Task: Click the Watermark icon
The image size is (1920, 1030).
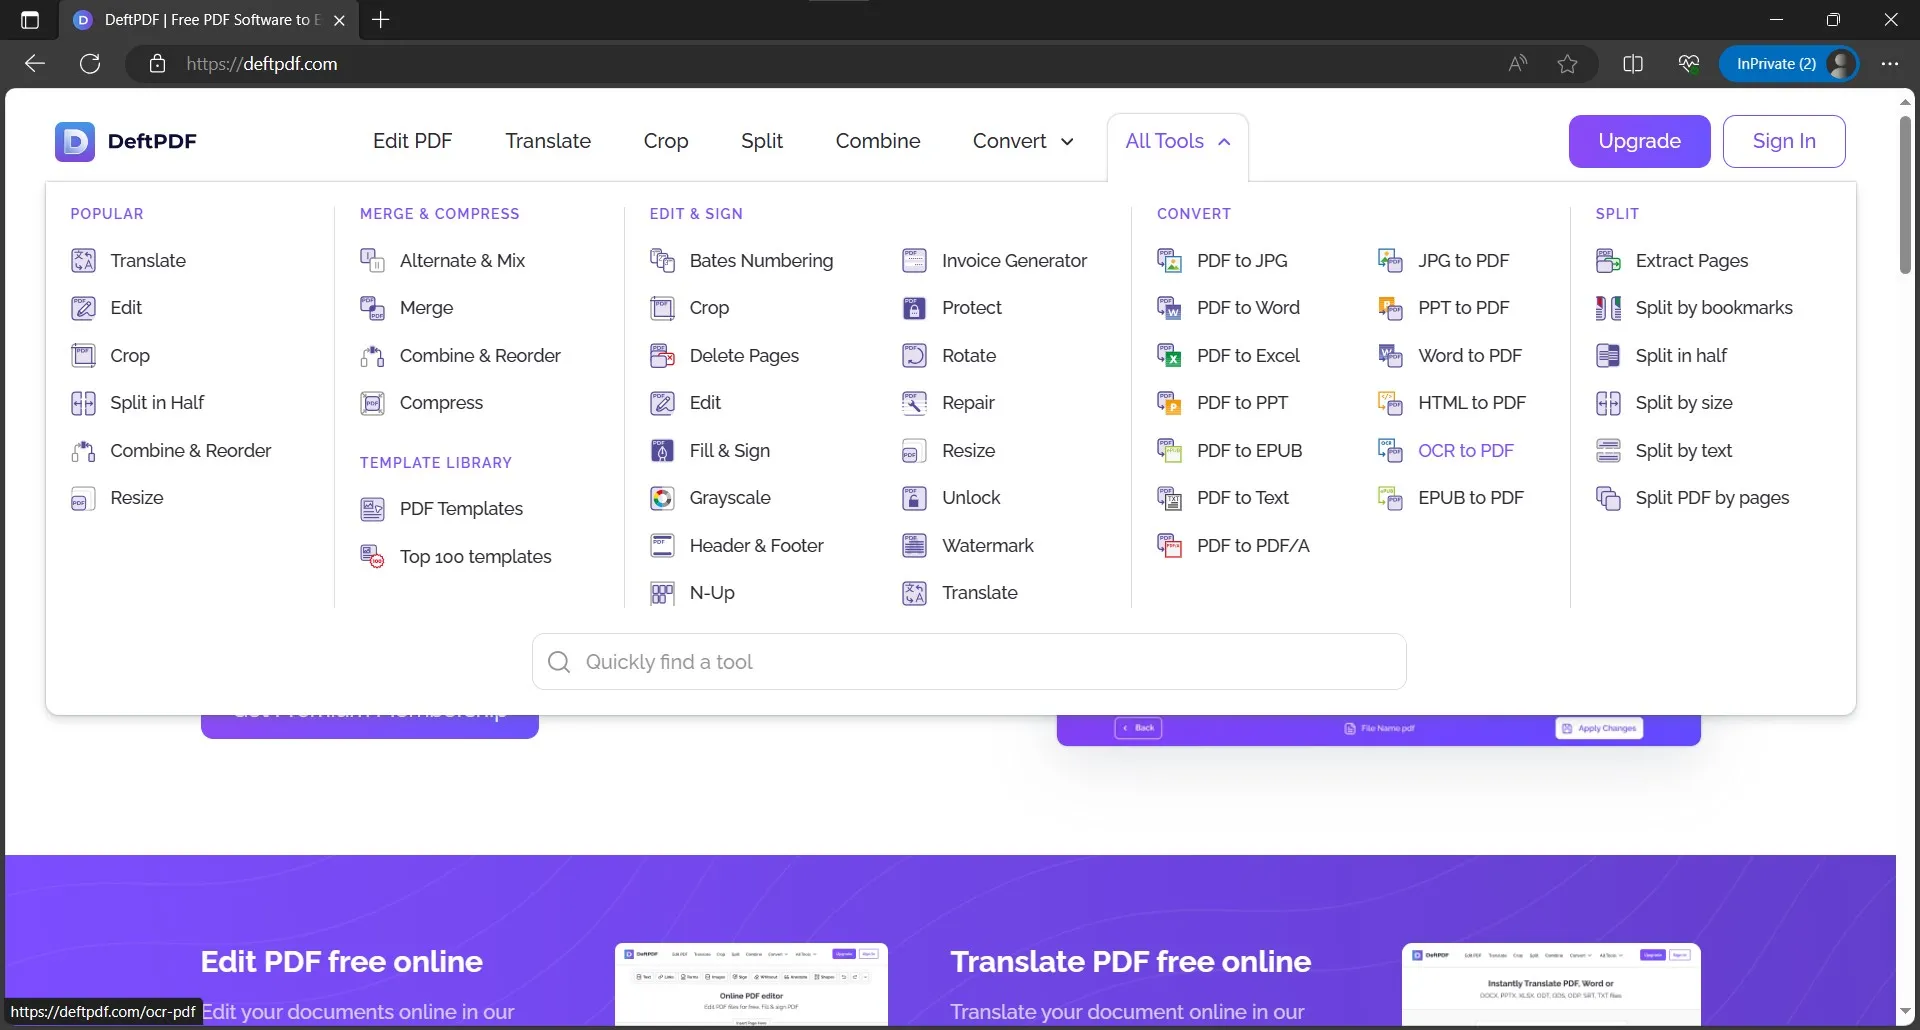Action: coord(914,546)
